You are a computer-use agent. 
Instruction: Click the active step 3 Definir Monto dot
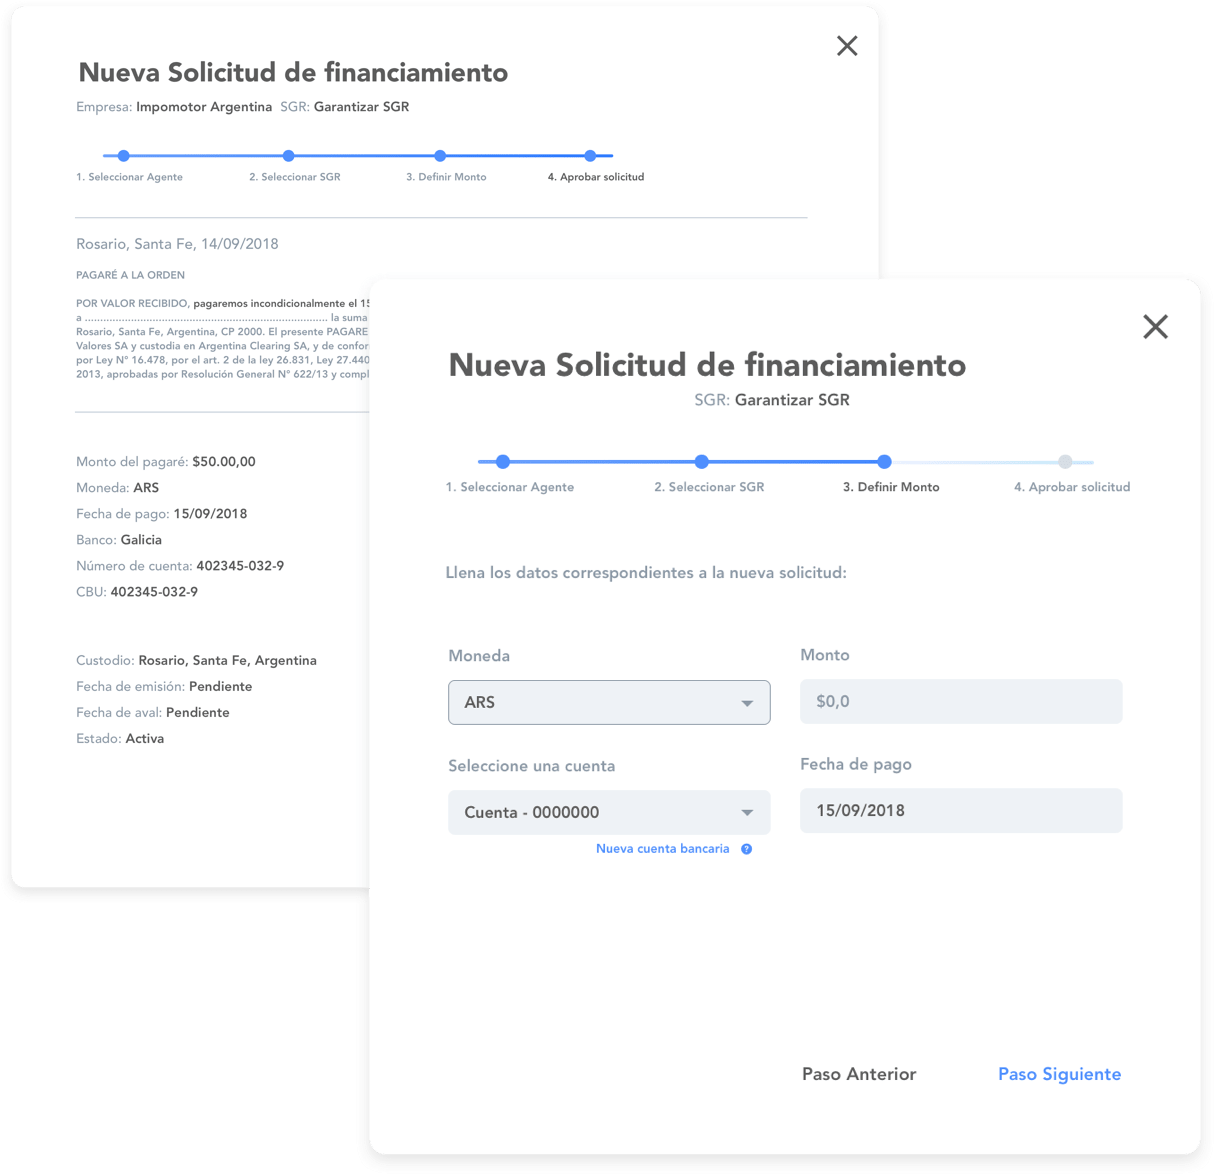coord(884,462)
